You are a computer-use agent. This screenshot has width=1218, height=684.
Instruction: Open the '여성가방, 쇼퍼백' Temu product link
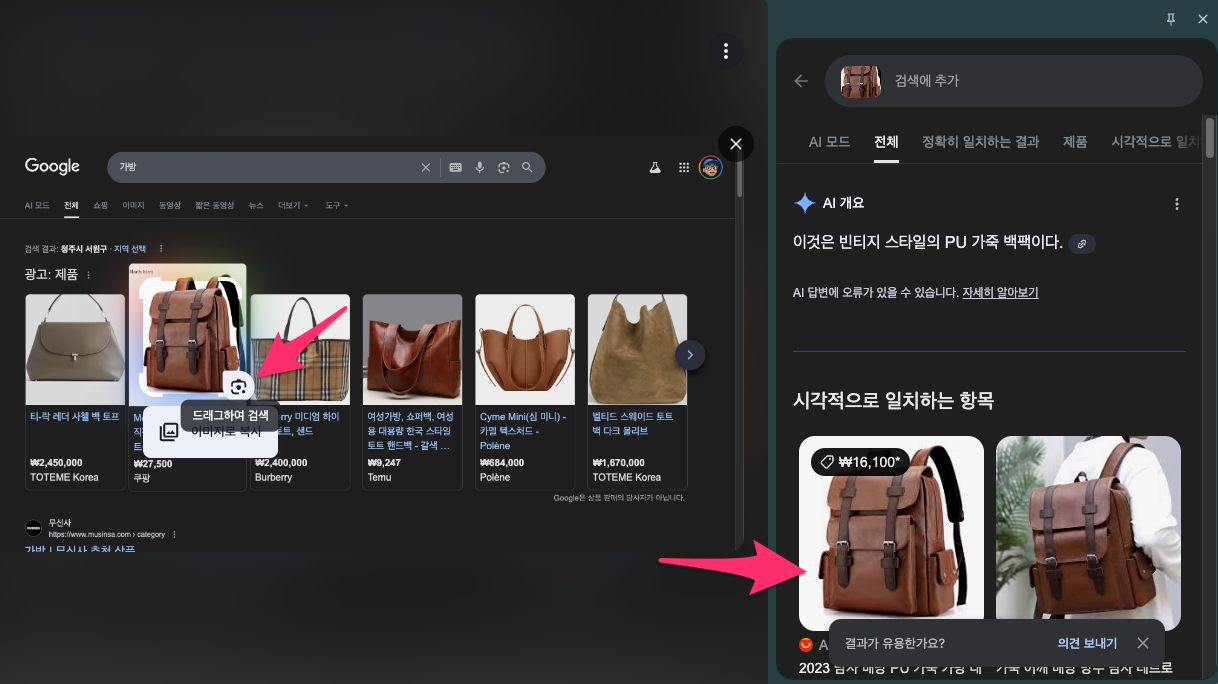410,431
